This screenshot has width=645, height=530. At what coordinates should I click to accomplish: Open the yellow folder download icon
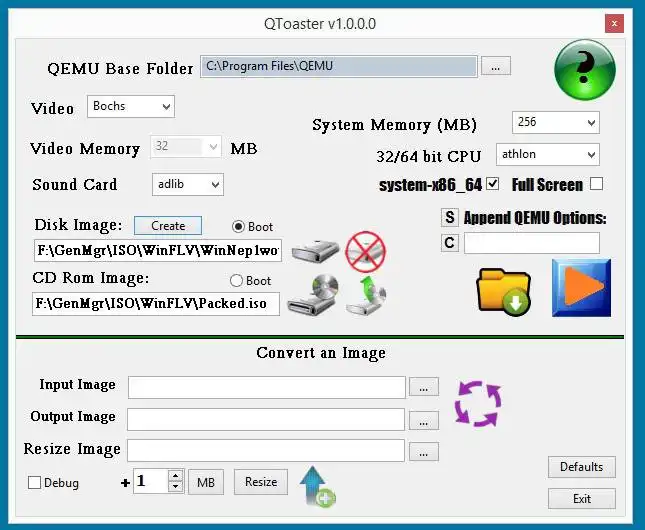[x=504, y=293]
